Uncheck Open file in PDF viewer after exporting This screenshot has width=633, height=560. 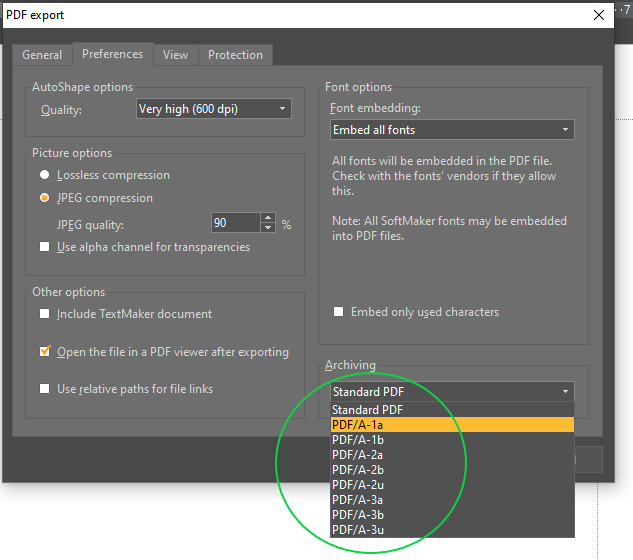coord(44,352)
